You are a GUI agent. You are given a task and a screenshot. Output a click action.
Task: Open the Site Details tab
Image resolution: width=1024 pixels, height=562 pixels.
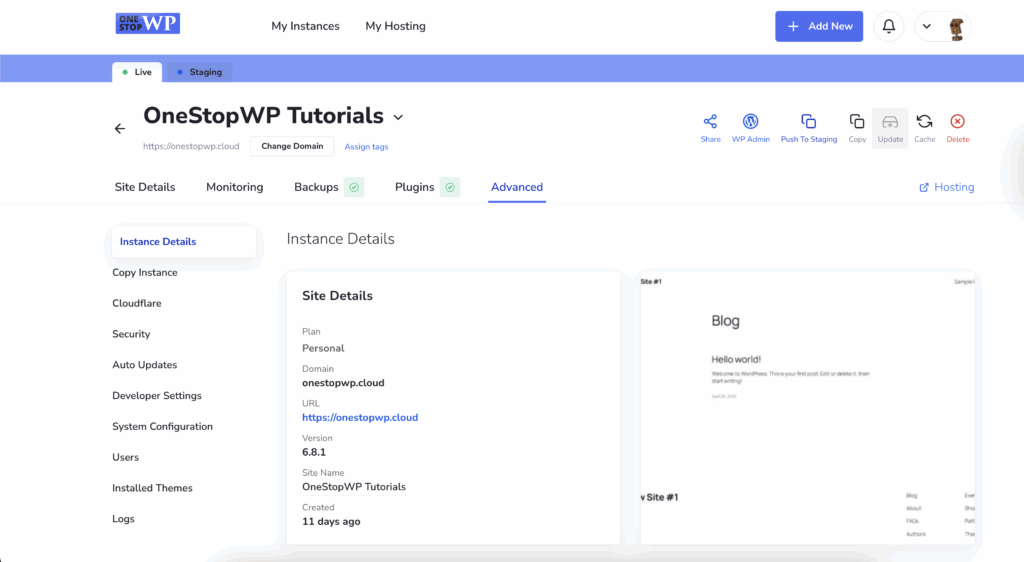(145, 187)
